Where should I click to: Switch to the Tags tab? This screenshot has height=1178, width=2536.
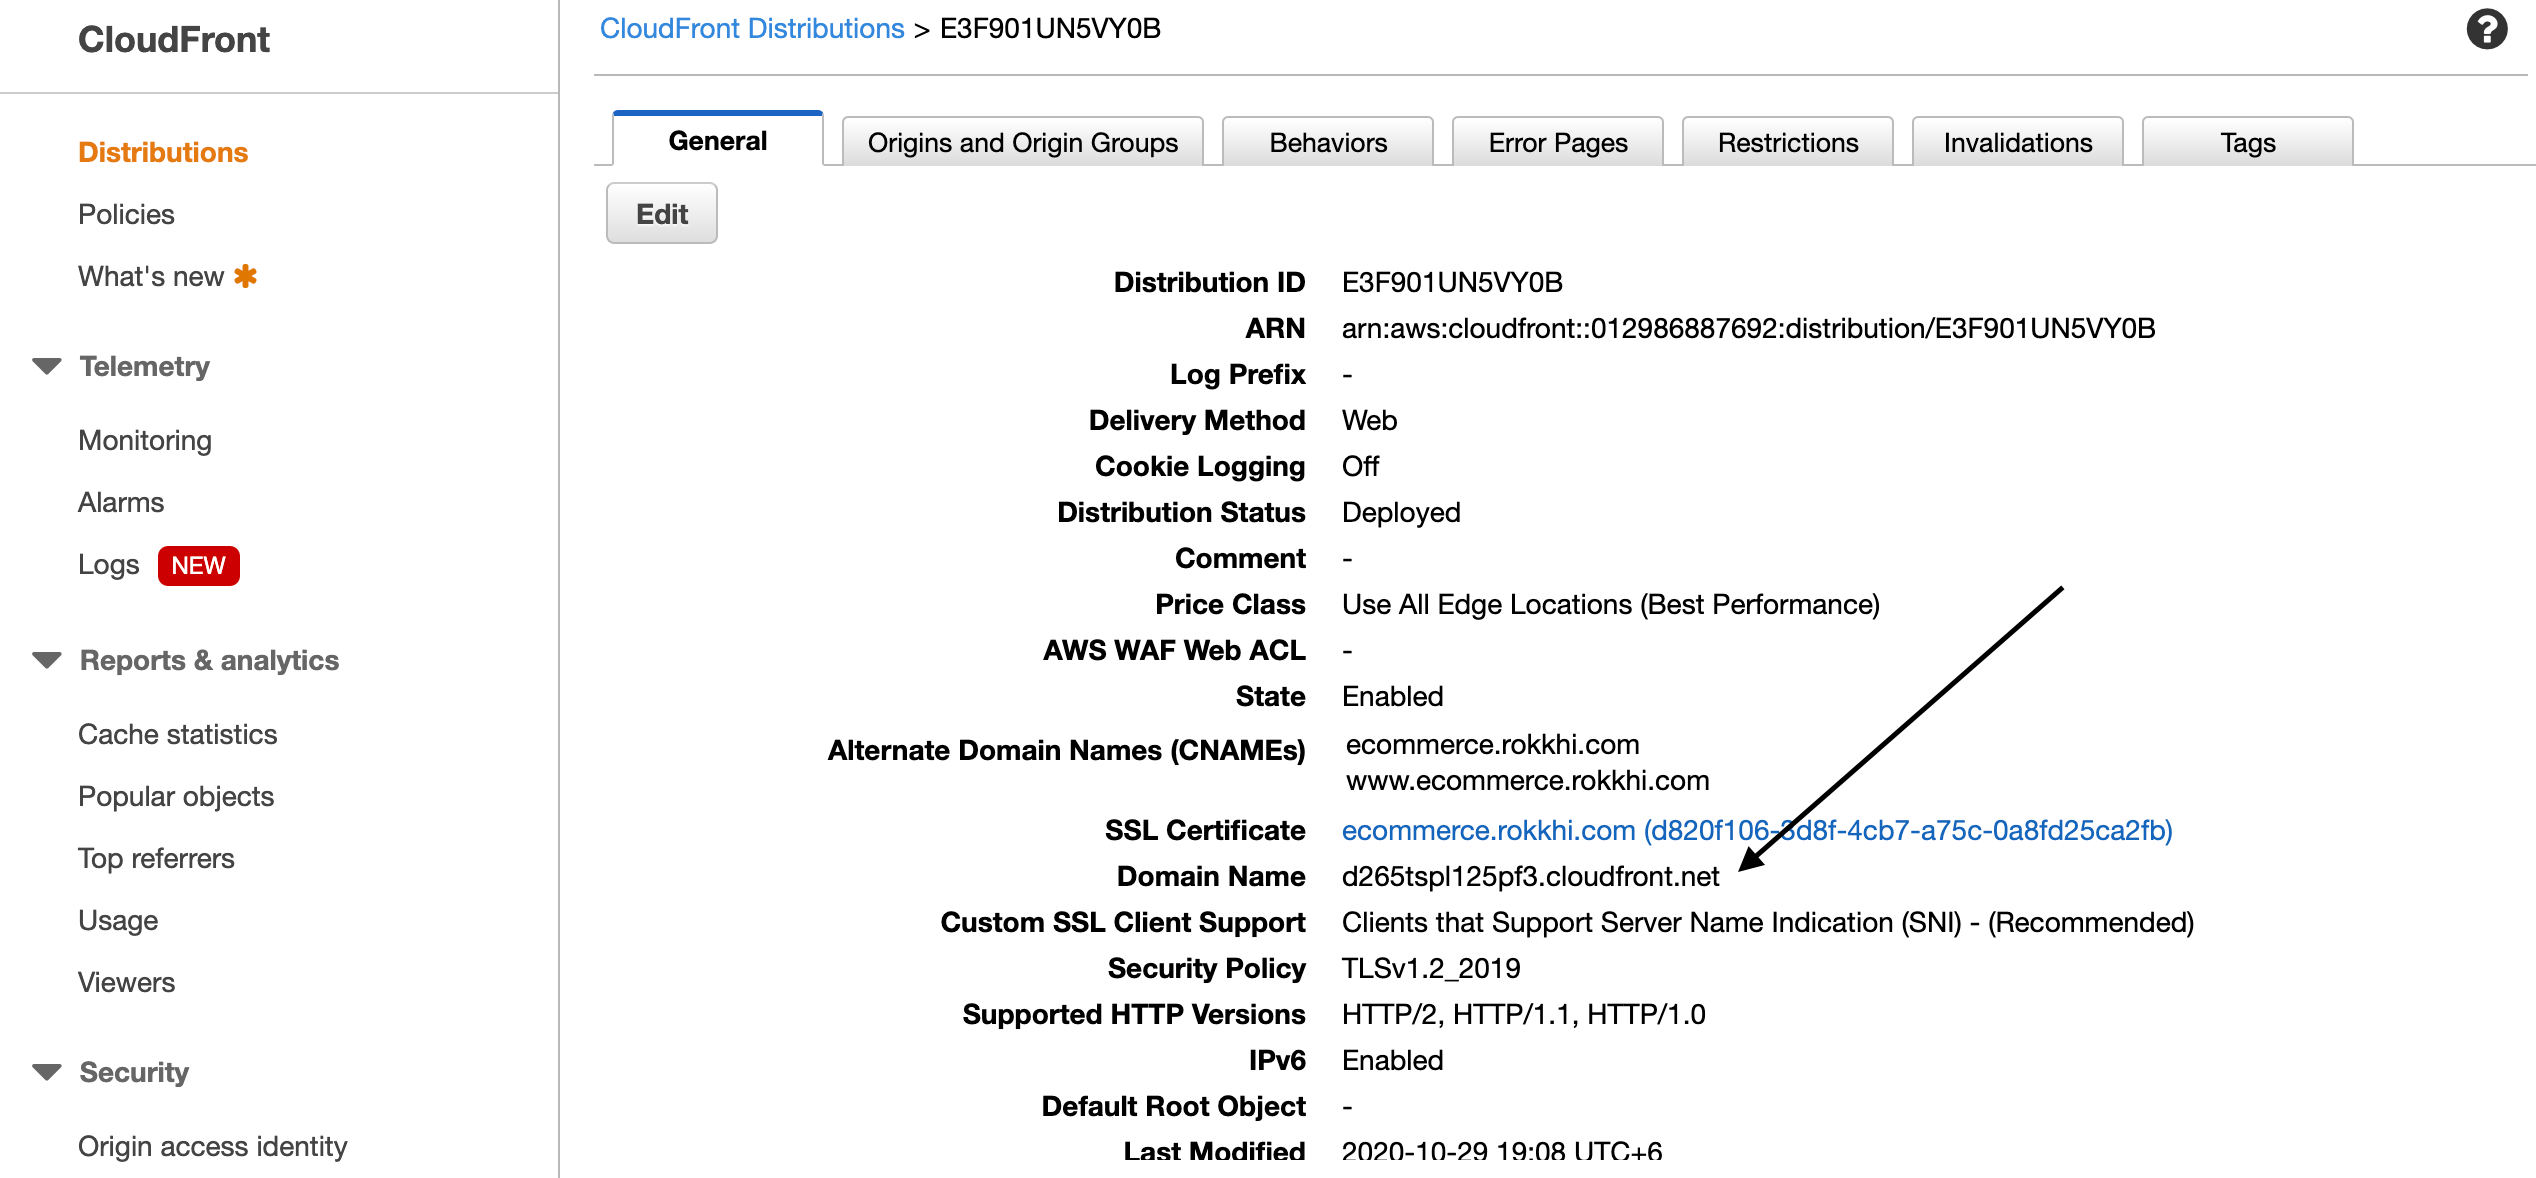2247,142
